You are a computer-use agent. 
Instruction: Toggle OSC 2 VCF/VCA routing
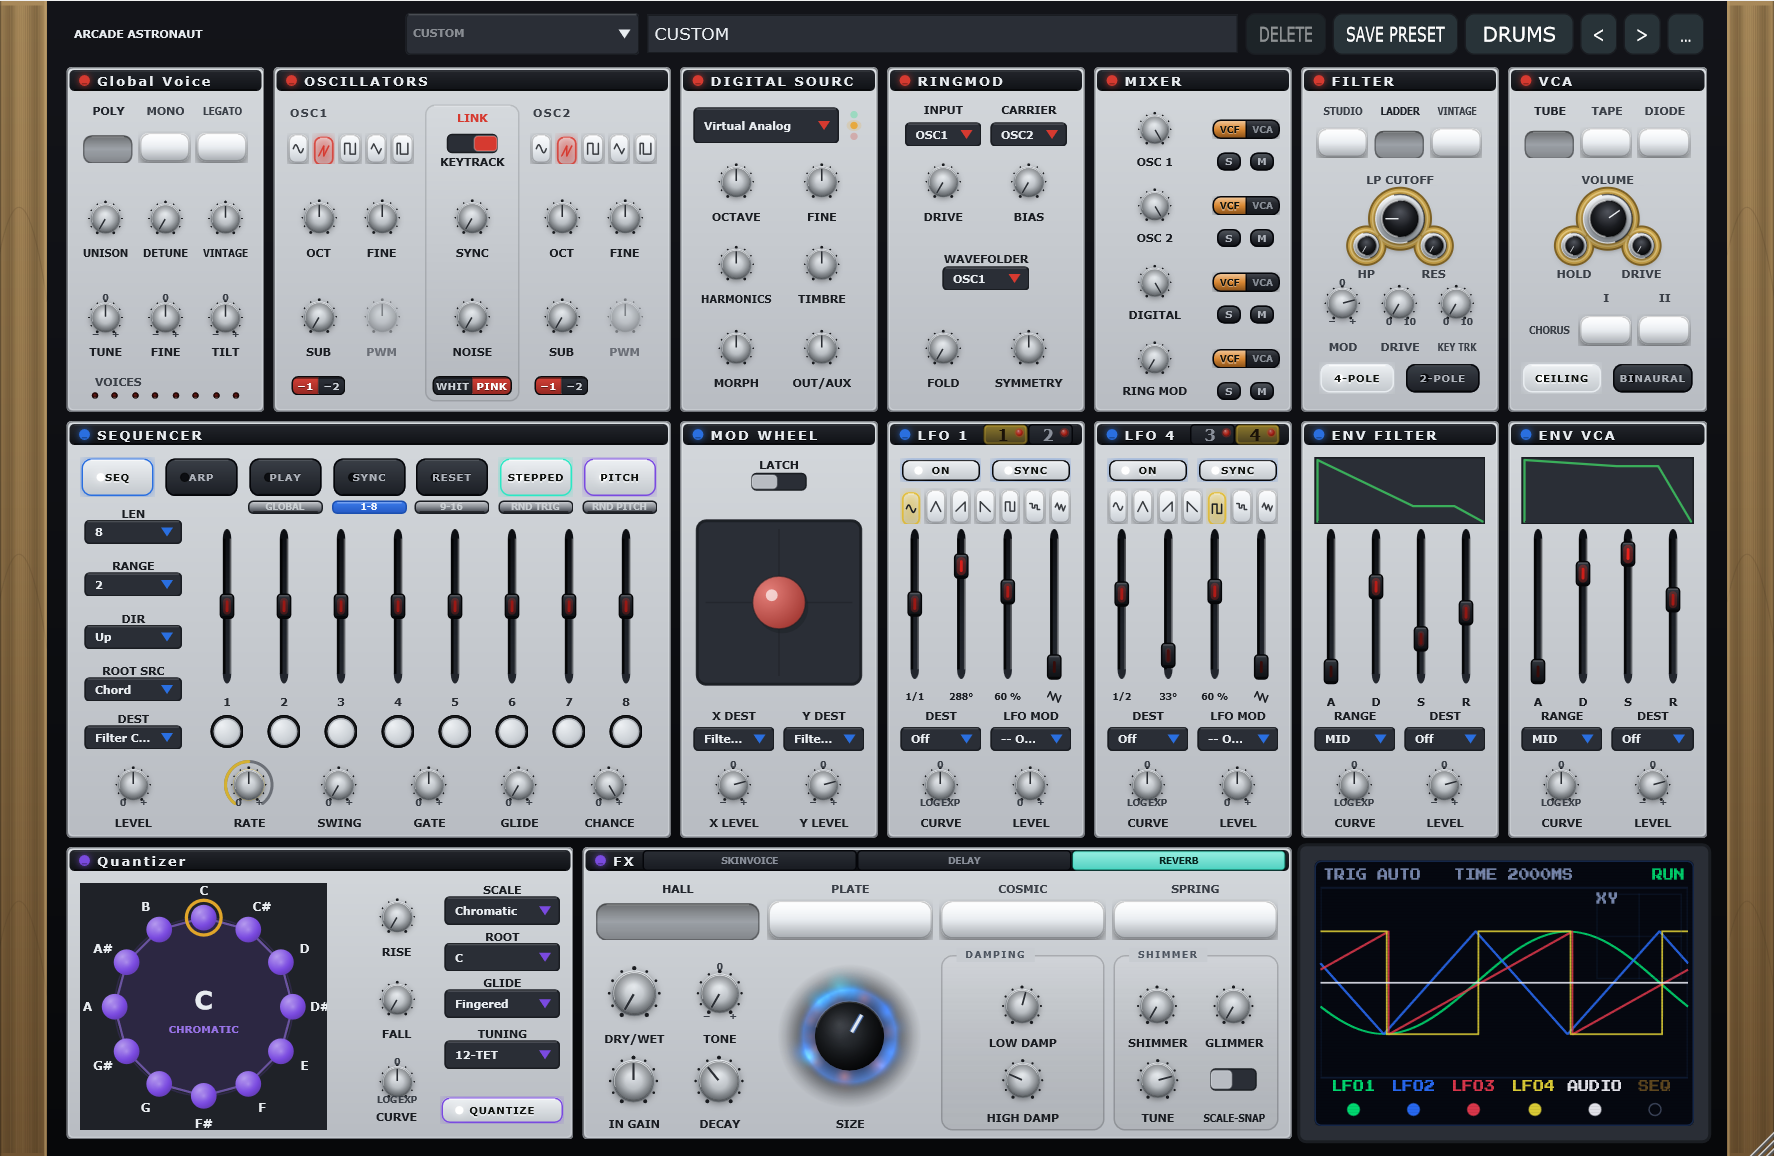click(x=1245, y=205)
